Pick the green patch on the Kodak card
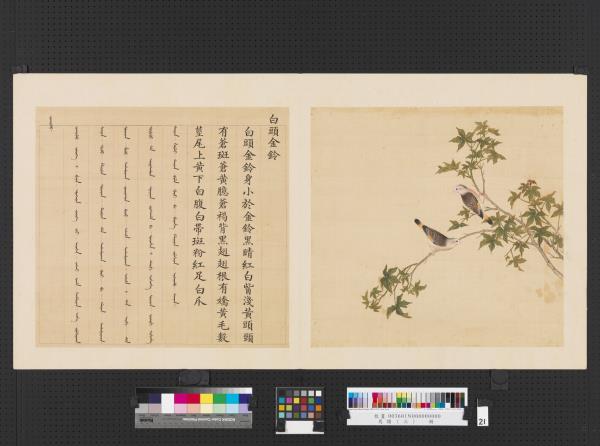The height and width of the screenshot is (446, 600). click(219, 399)
